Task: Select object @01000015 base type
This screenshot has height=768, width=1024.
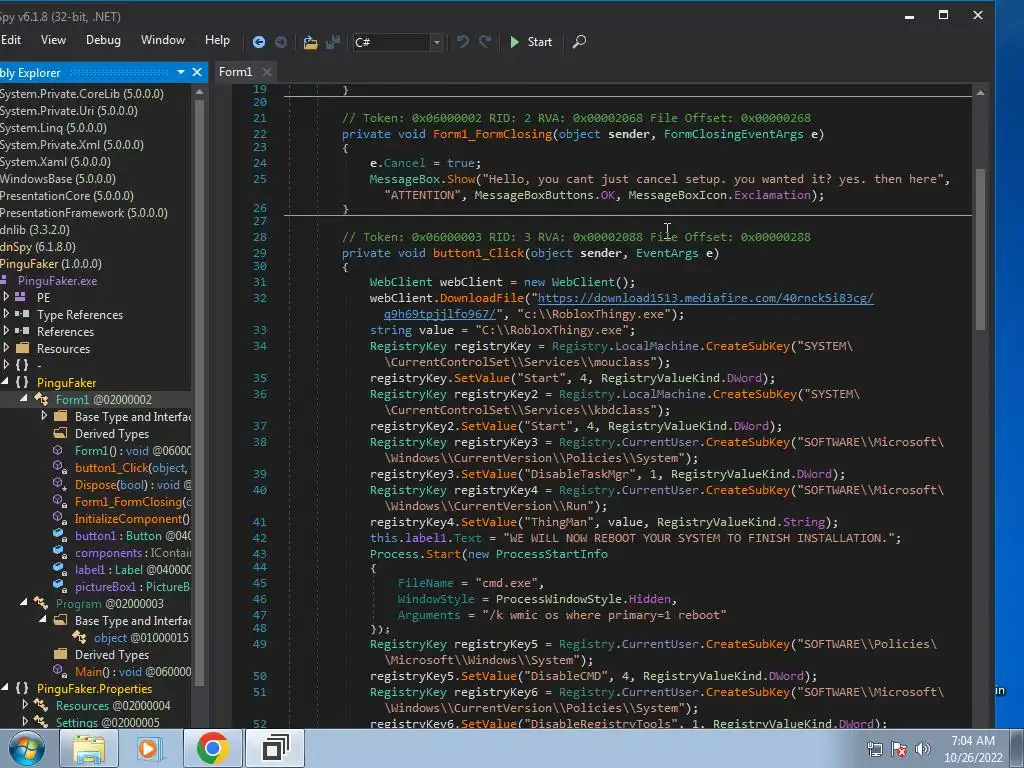Action: [x=140, y=637]
